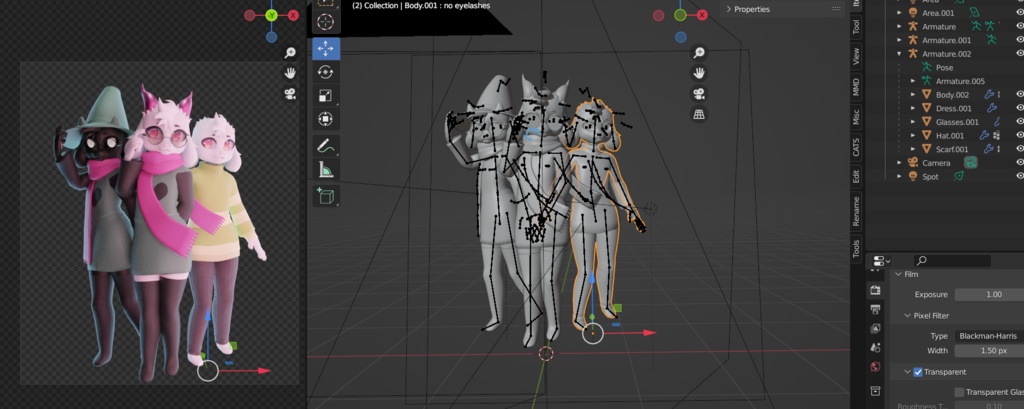Hide Armature.001 via eye icon

click(x=1019, y=40)
